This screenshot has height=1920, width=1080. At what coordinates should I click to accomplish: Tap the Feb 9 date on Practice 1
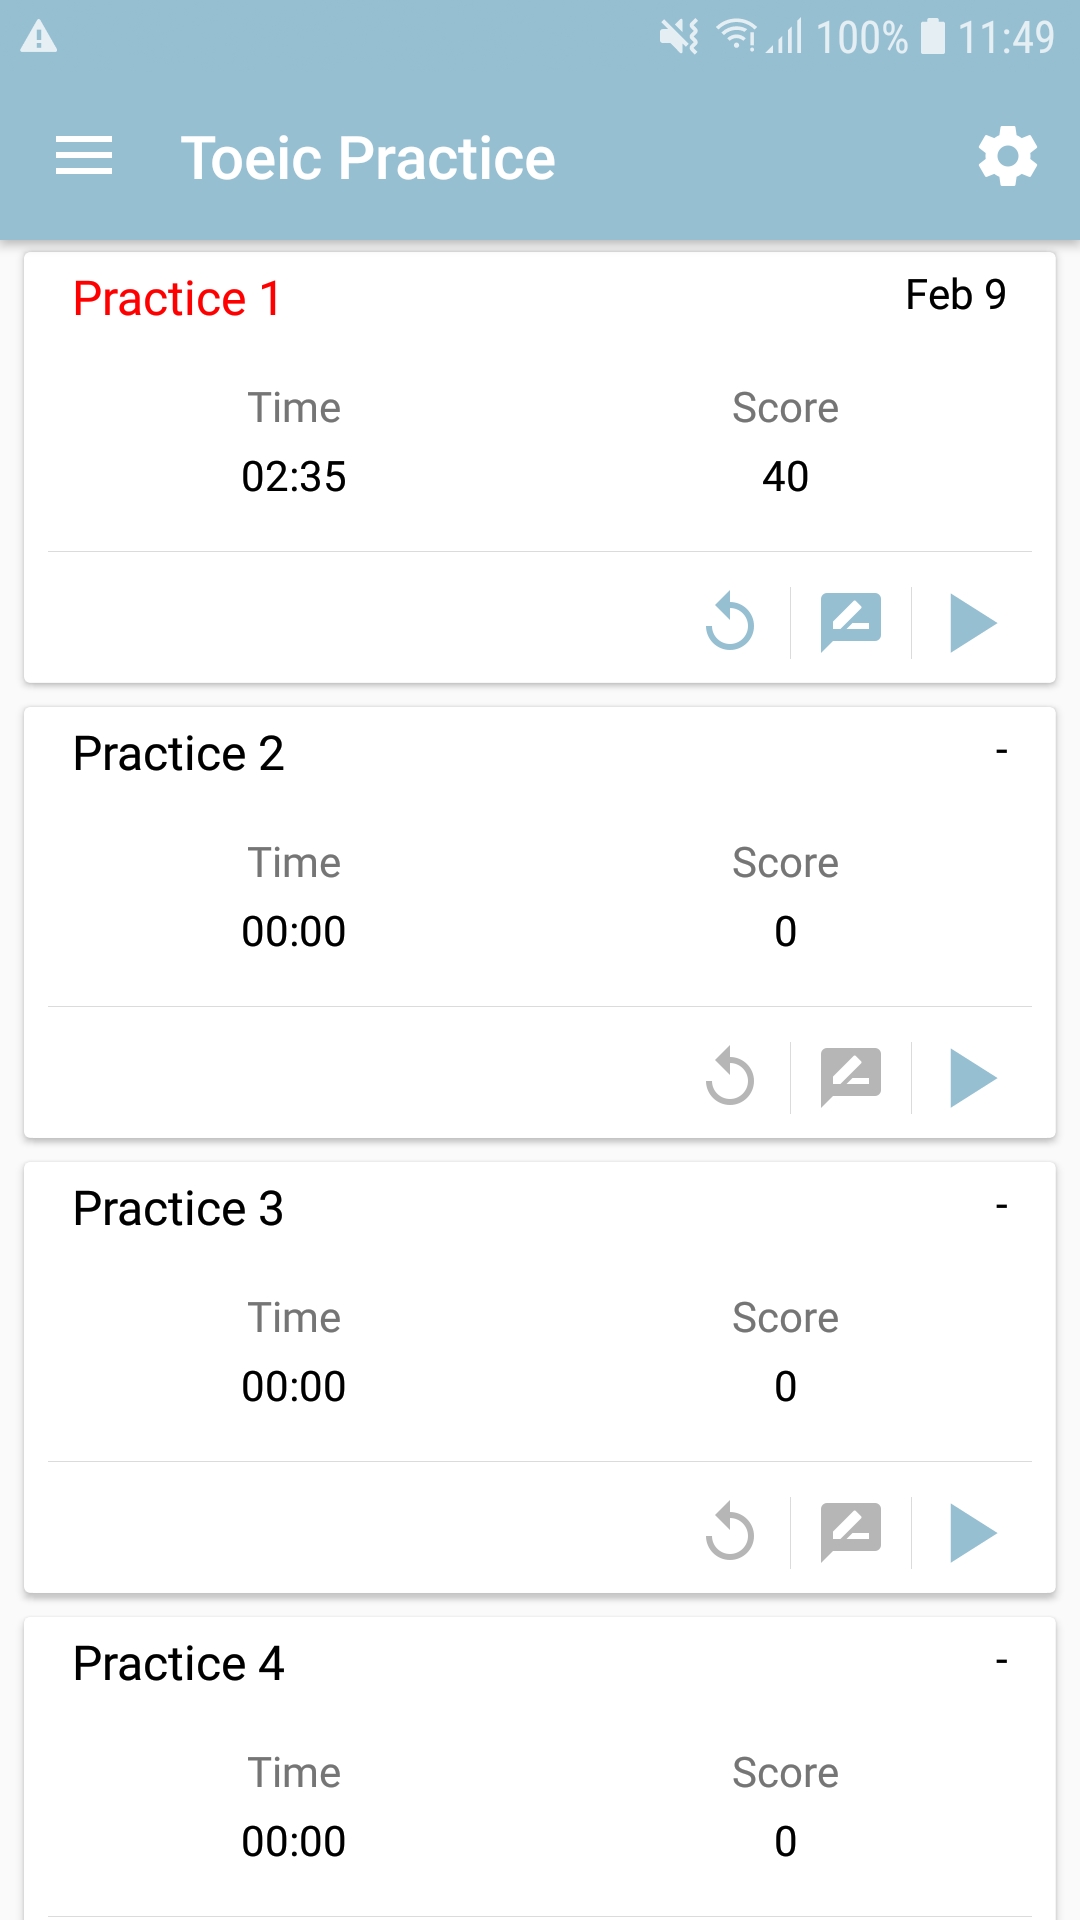tap(956, 295)
